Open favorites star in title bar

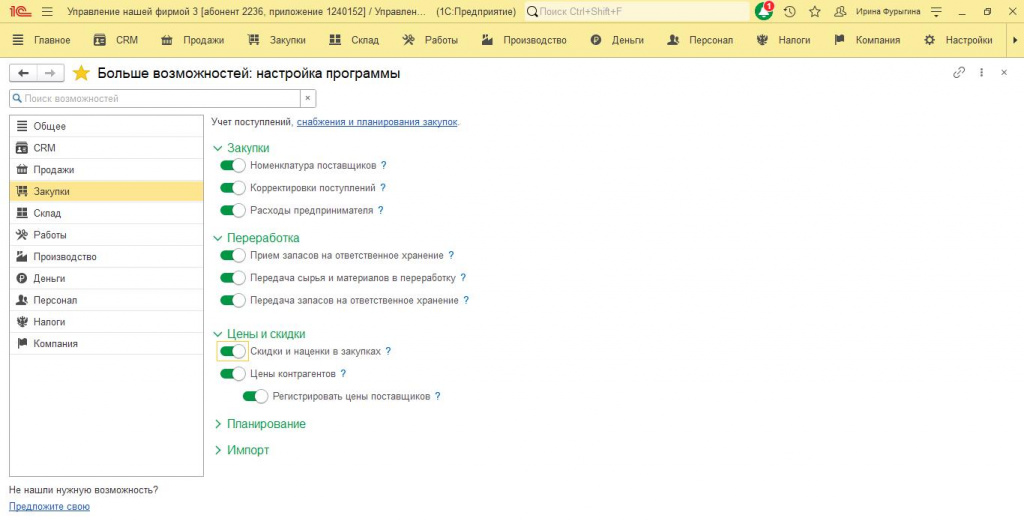tap(814, 12)
